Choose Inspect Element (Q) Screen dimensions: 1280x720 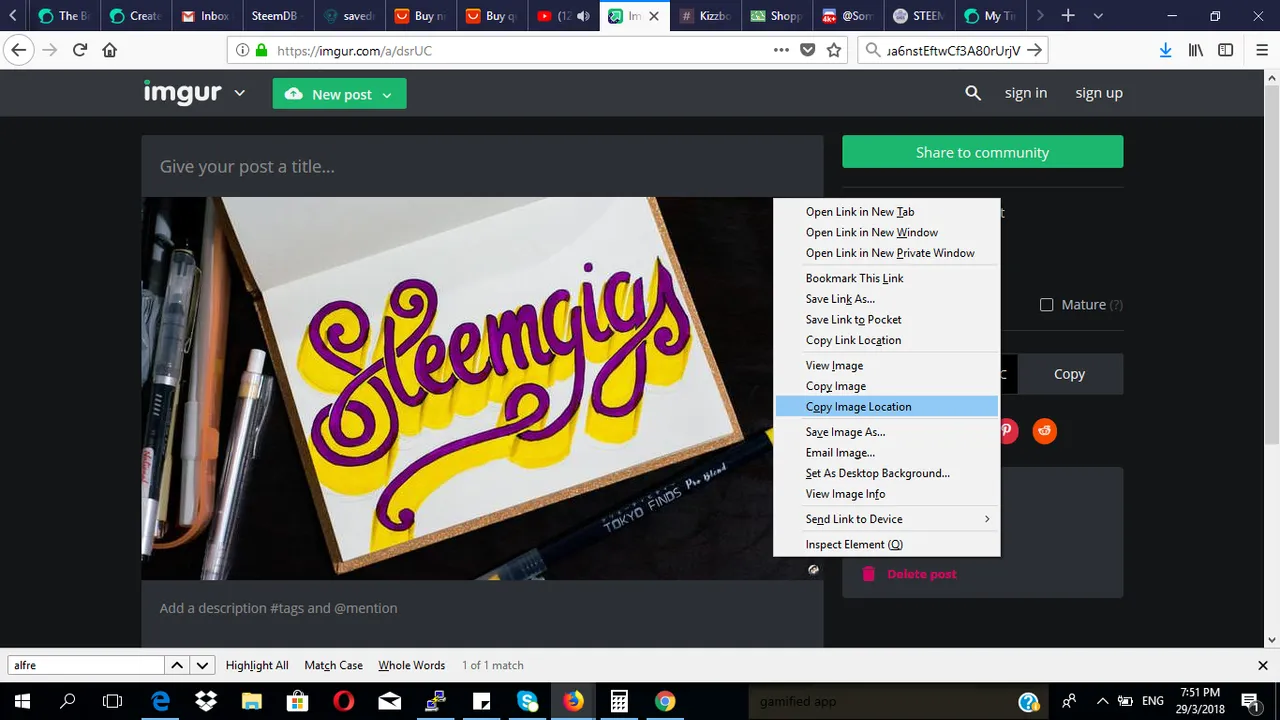point(887,545)
